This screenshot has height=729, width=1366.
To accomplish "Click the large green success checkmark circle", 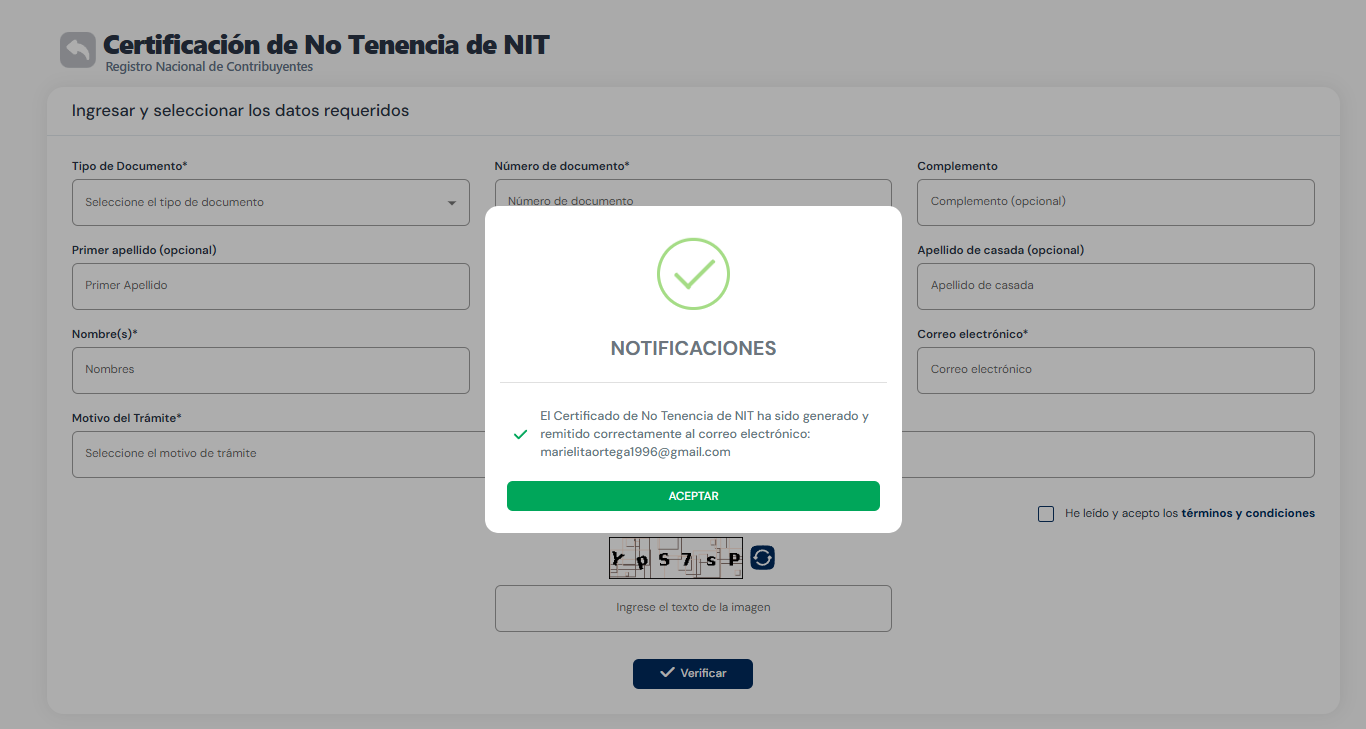I will pyautogui.click(x=693, y=274).
